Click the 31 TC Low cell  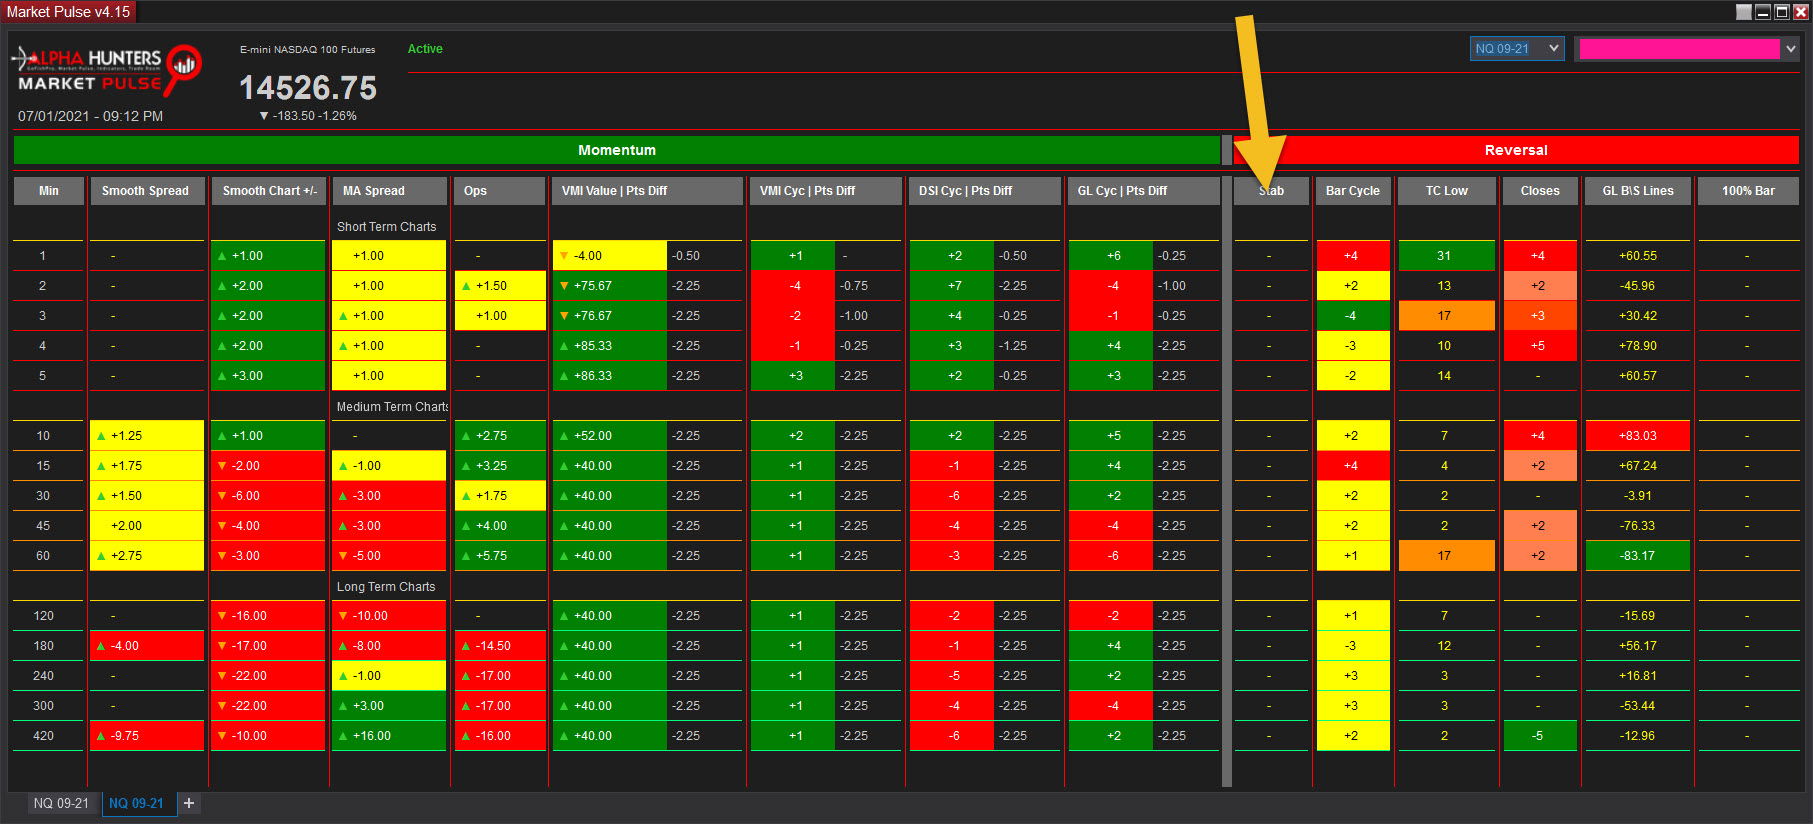[1446, 256]
